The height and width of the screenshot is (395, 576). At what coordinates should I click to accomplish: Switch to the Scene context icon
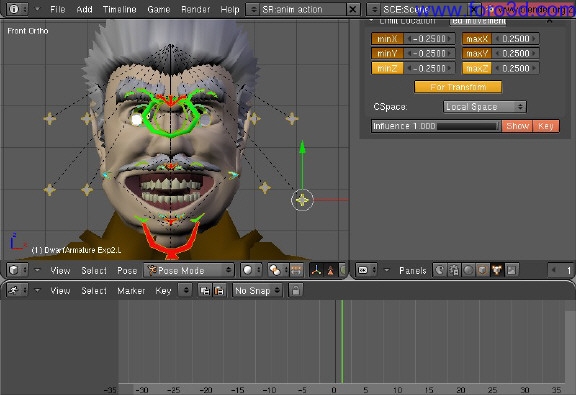pyautogui.click(x=511, y=270)
